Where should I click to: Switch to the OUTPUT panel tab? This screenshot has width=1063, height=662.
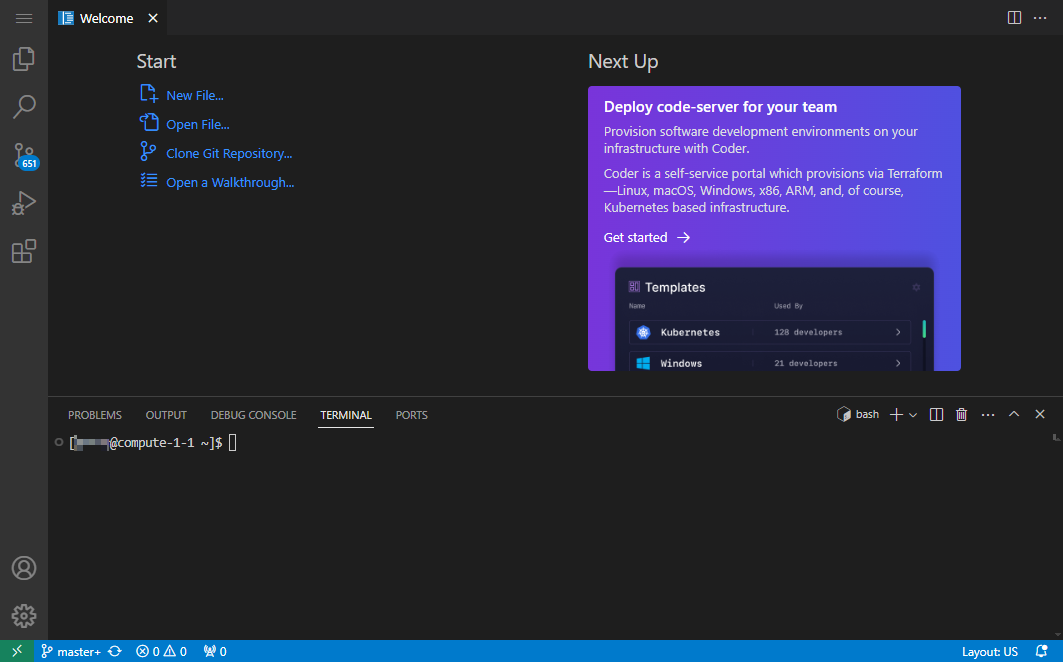(166, 415)
